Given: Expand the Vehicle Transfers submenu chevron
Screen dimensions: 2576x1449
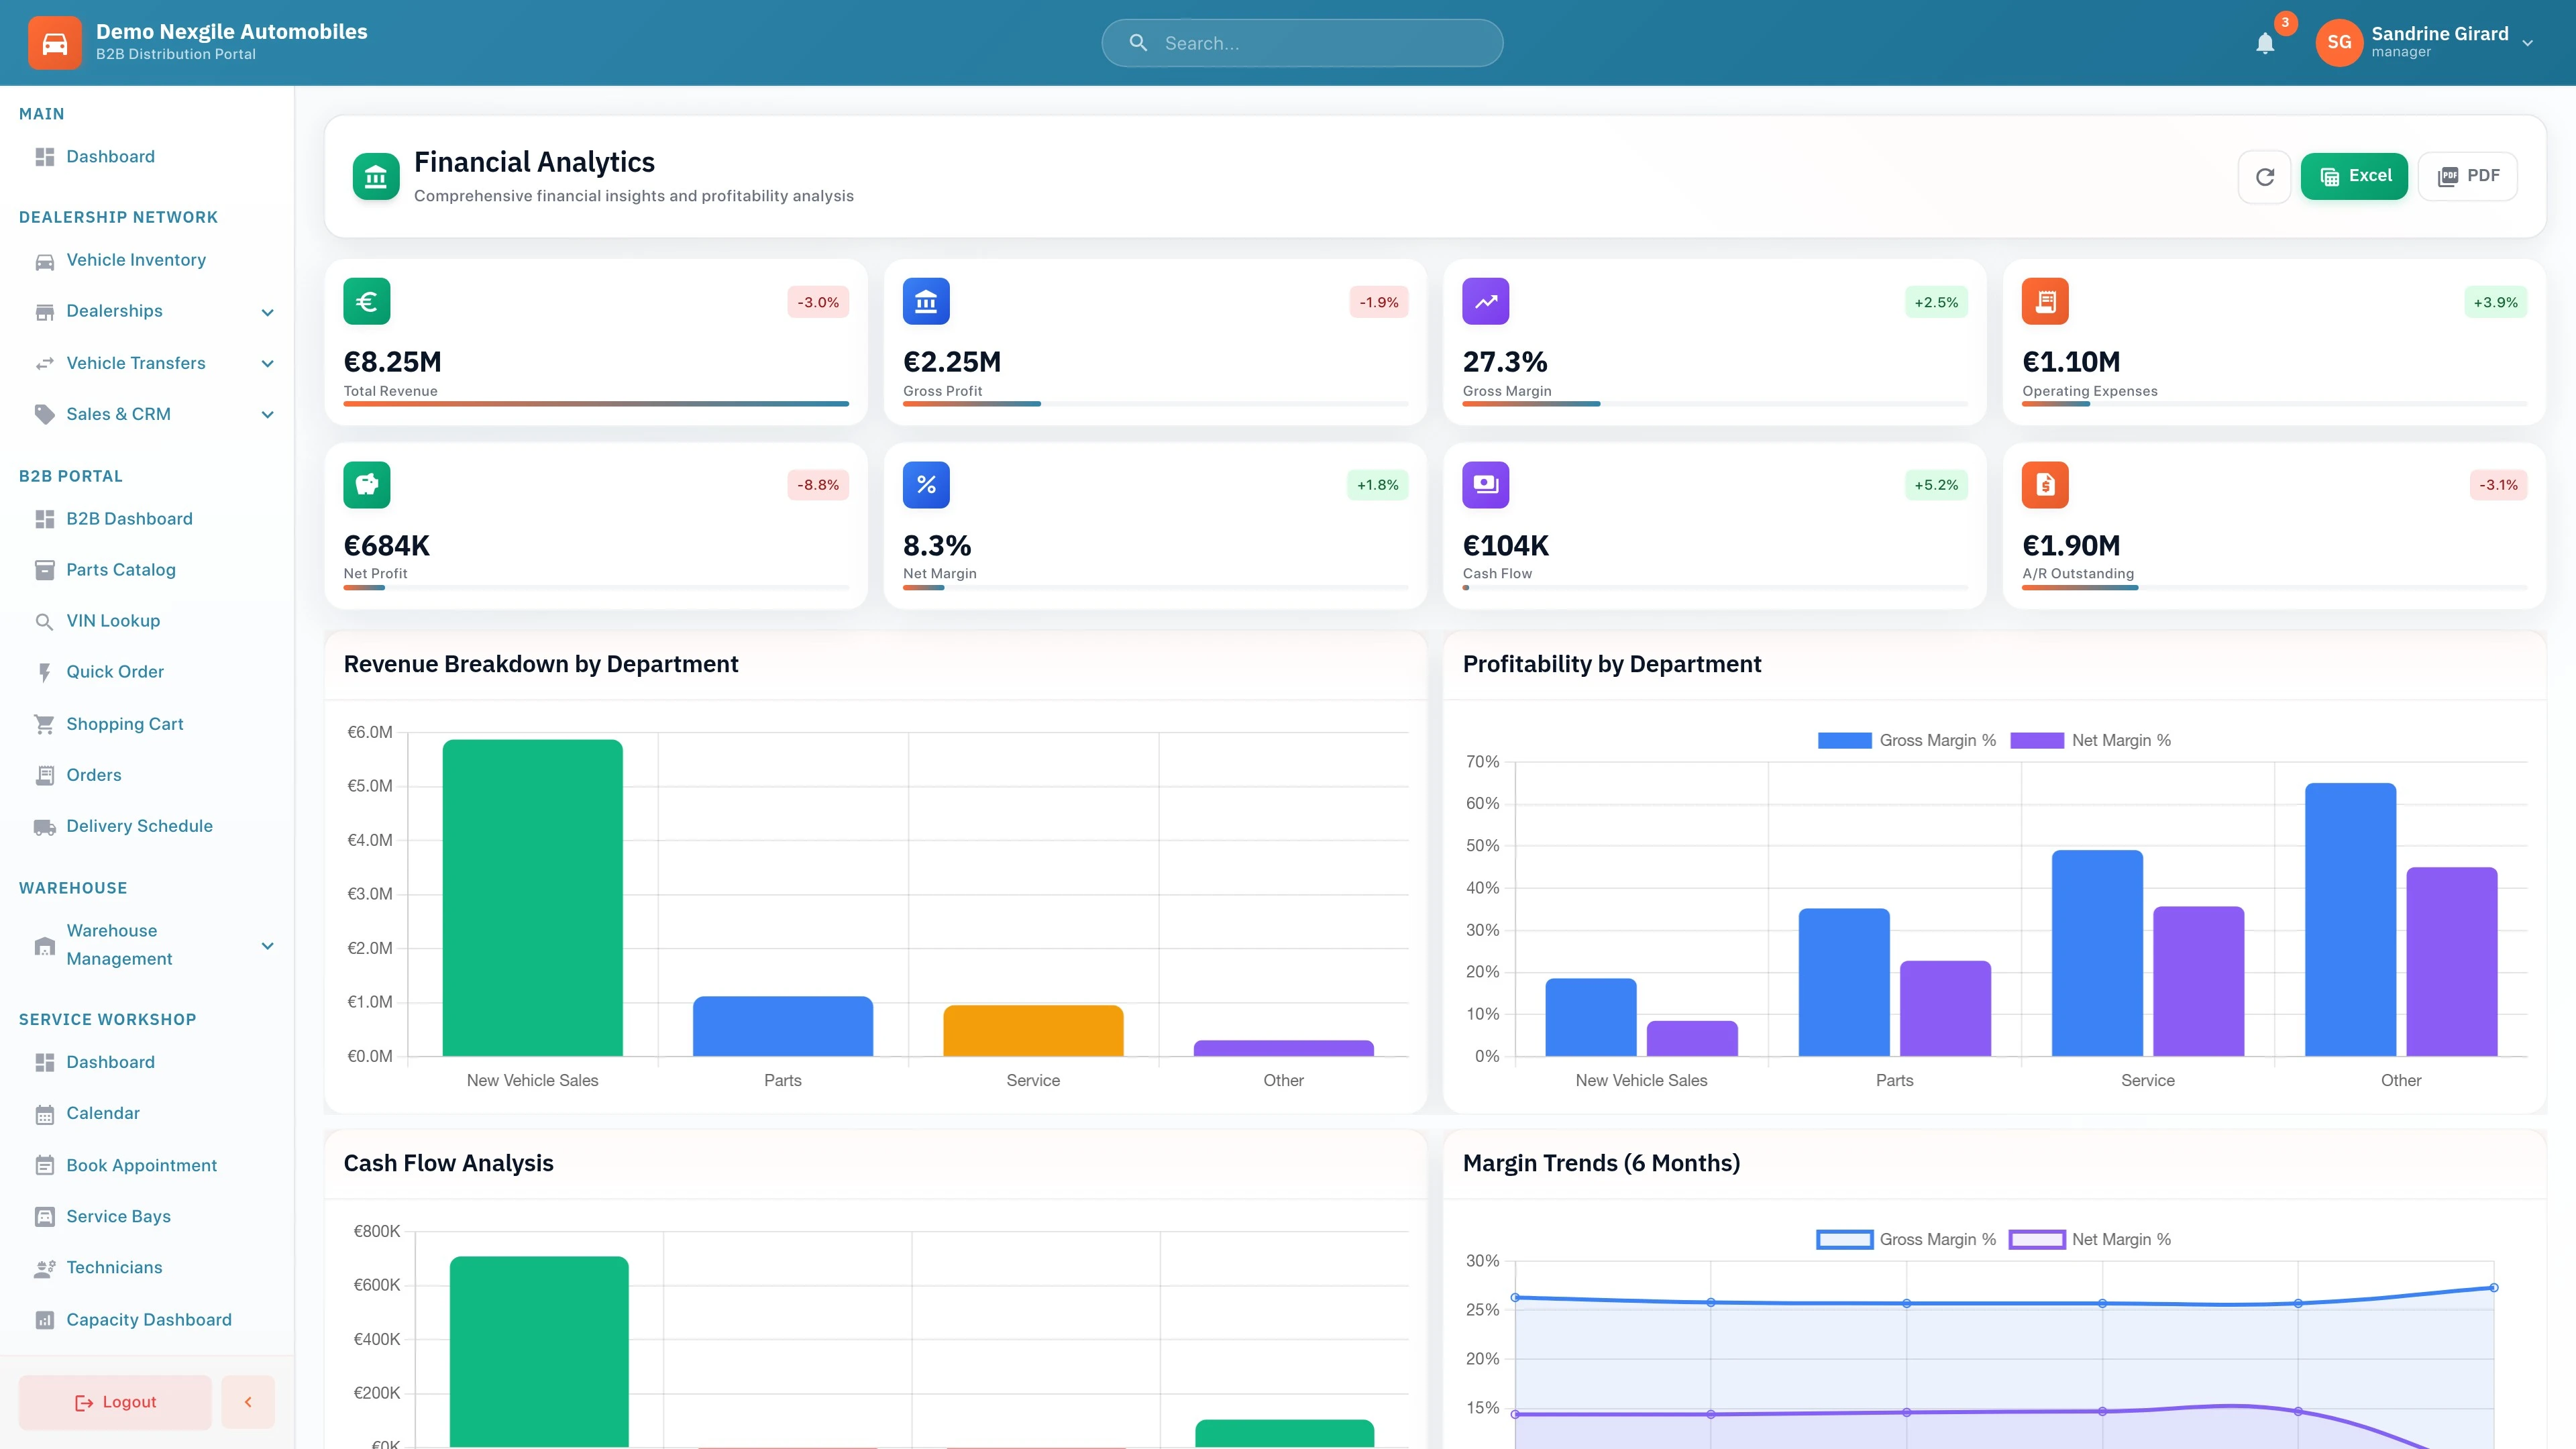Looking at the screenshot, I should click(267, 364).
